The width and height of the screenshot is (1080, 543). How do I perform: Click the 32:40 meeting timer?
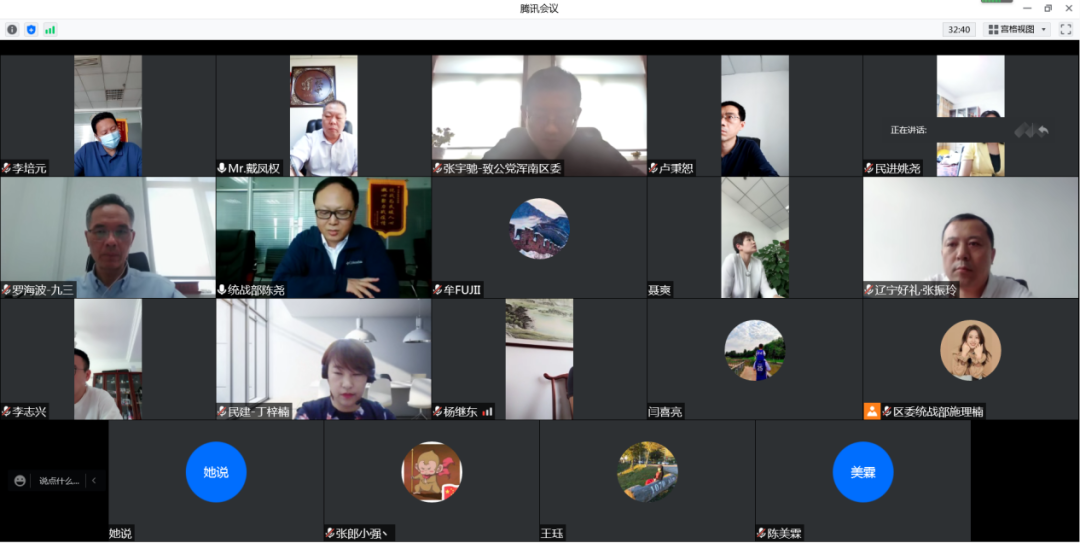[x=958, y=30]
